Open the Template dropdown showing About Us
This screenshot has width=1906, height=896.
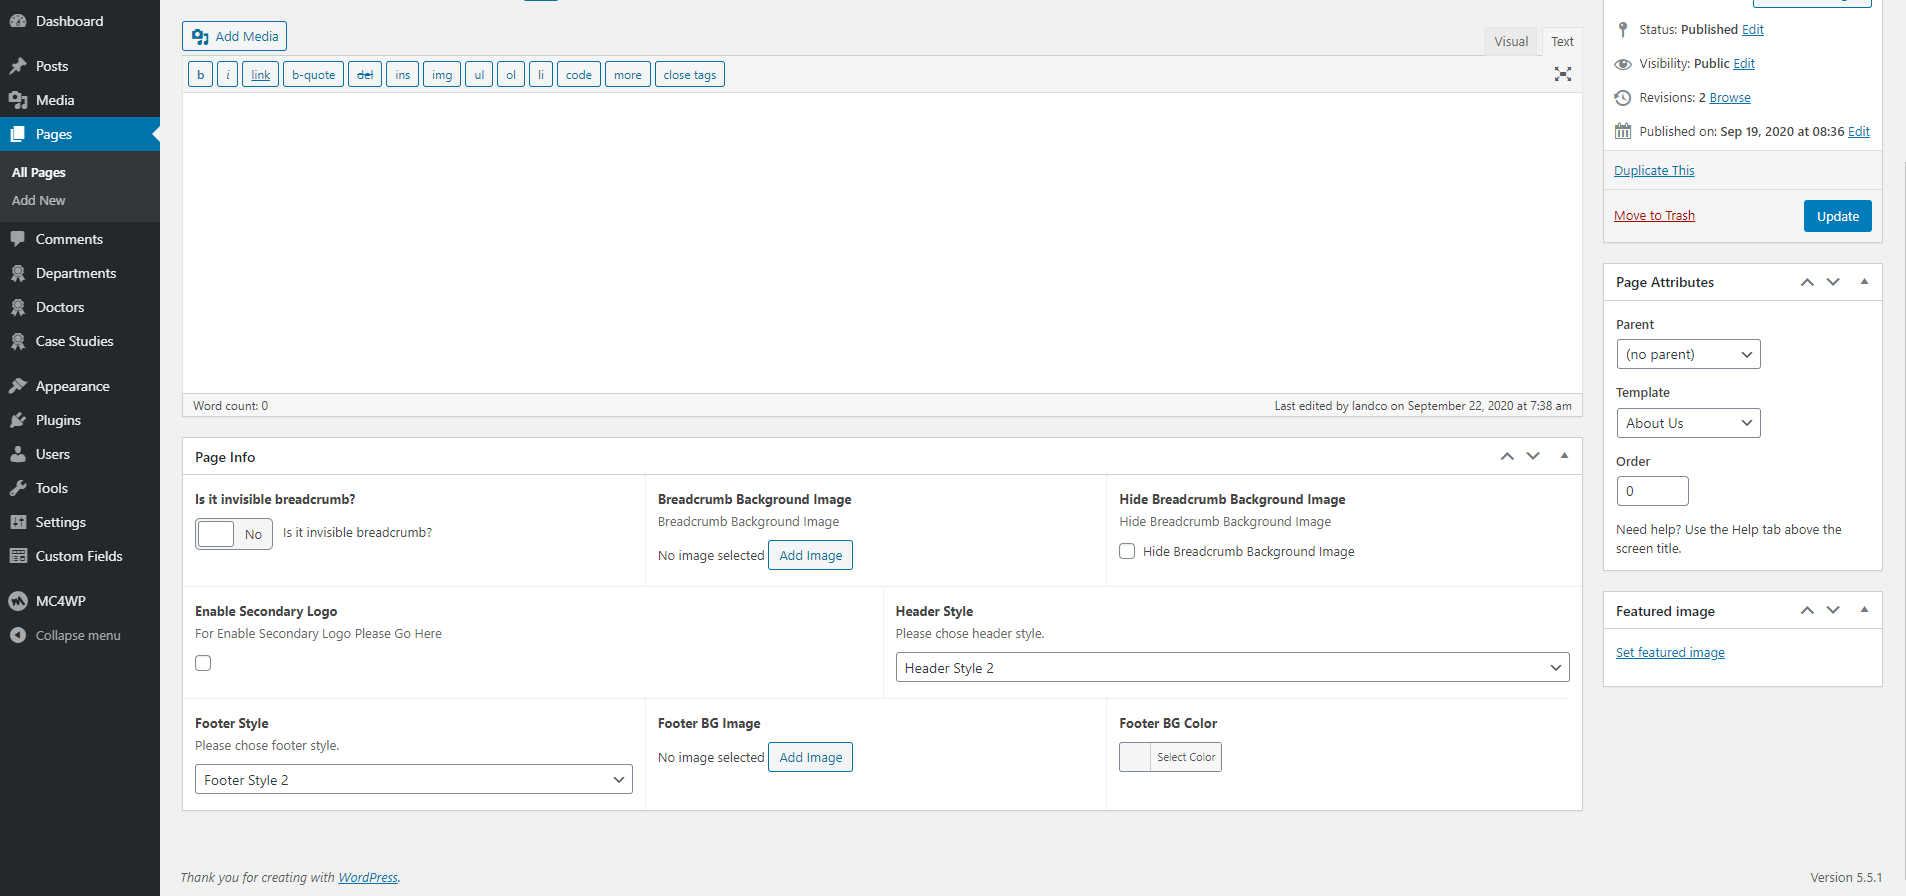1687,423
